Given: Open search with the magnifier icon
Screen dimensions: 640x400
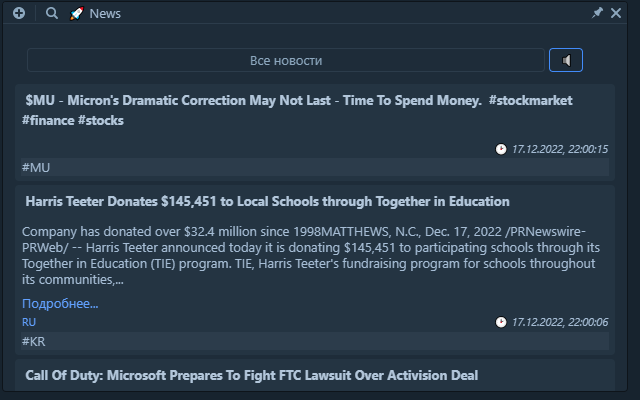Looking at the screenshot, I should [52, 13].
